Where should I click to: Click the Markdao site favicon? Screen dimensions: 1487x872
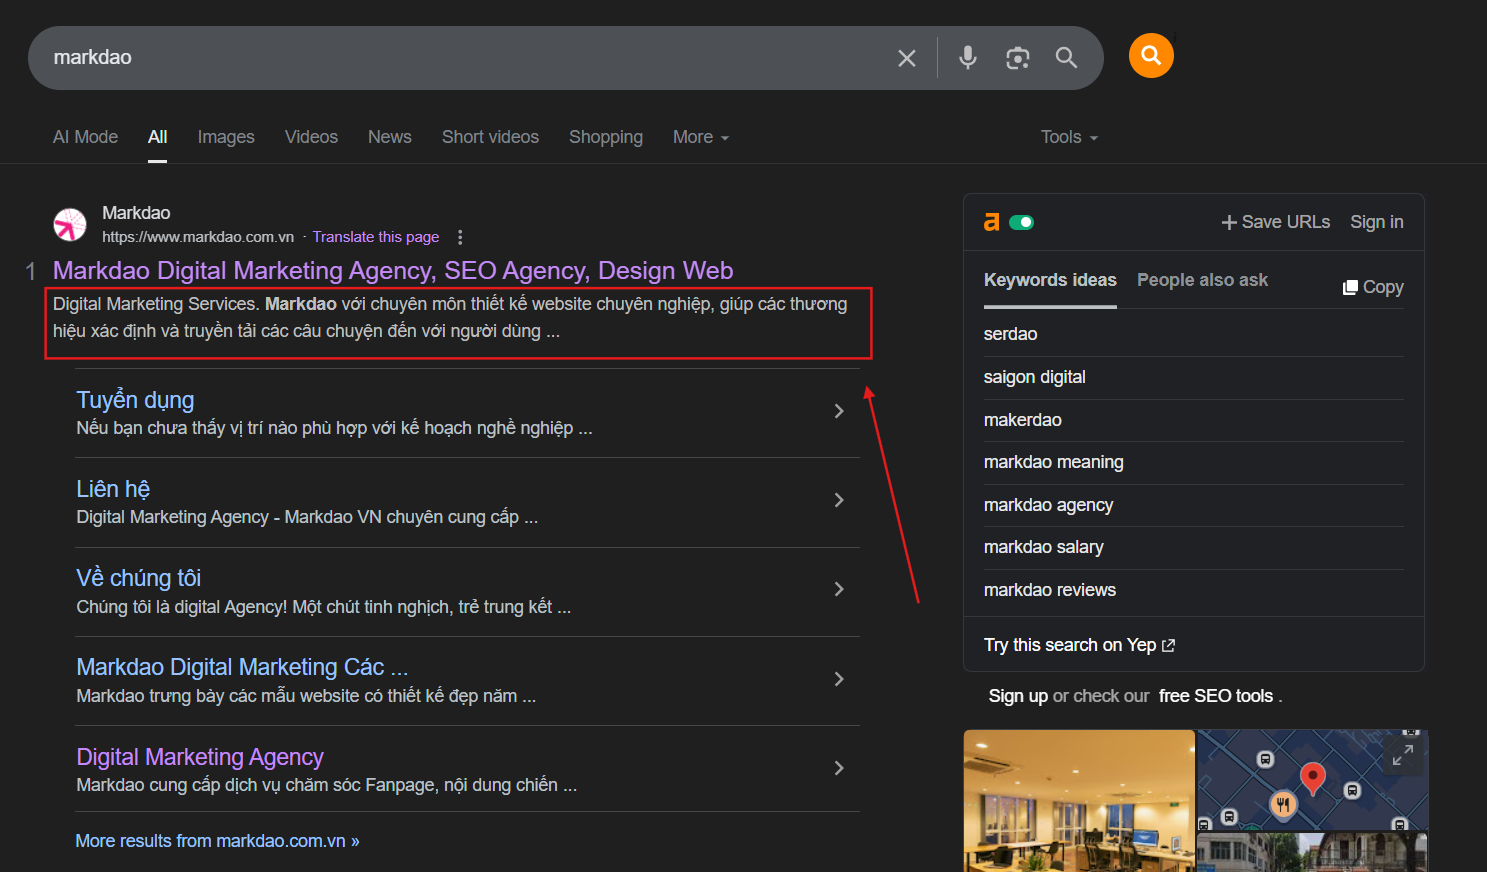pos(70,225)
